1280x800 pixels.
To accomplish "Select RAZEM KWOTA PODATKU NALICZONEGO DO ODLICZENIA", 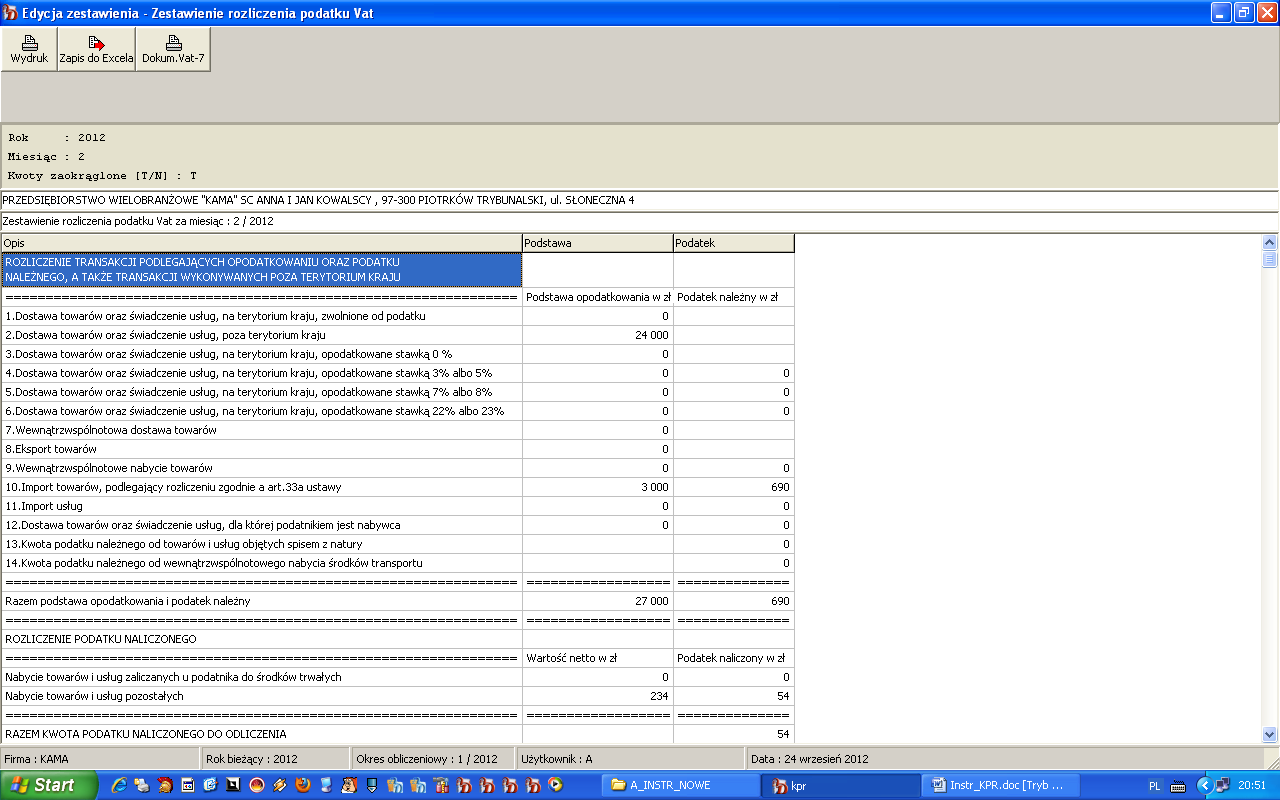I will pyautogui.click(x=261, y=734).
